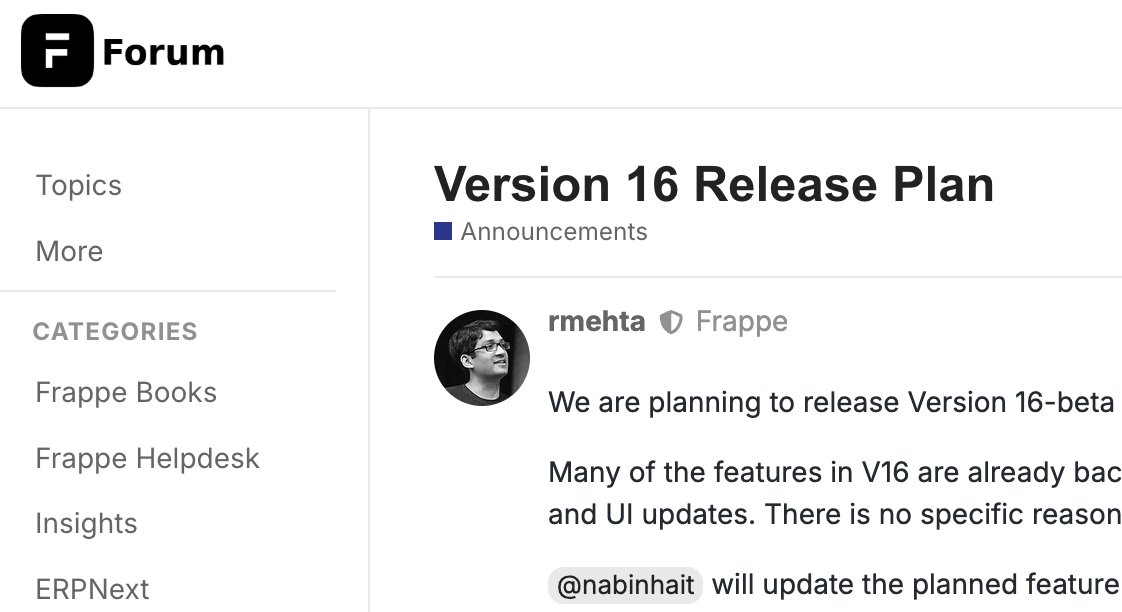The width and height of the screenshot is (1122, 612).
Task: Go to the Frappe Helpdesk category
Action: [x=147, y=458]
